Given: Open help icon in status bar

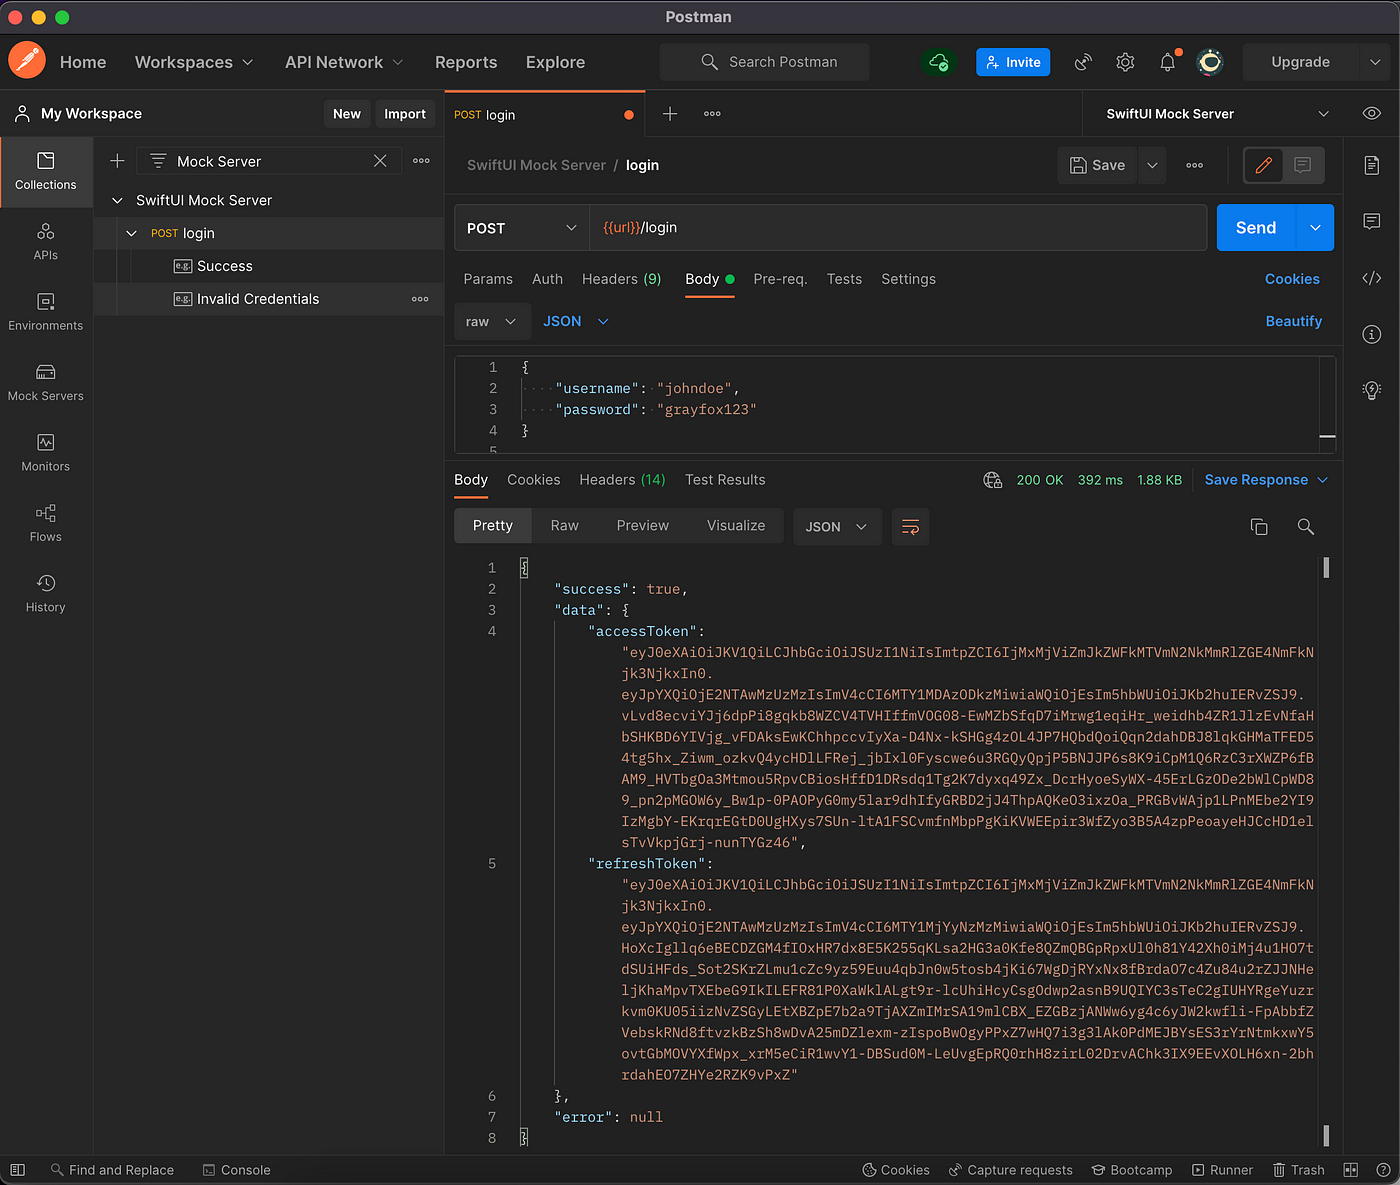Looking at the screenshot, I should 1383,1170.
